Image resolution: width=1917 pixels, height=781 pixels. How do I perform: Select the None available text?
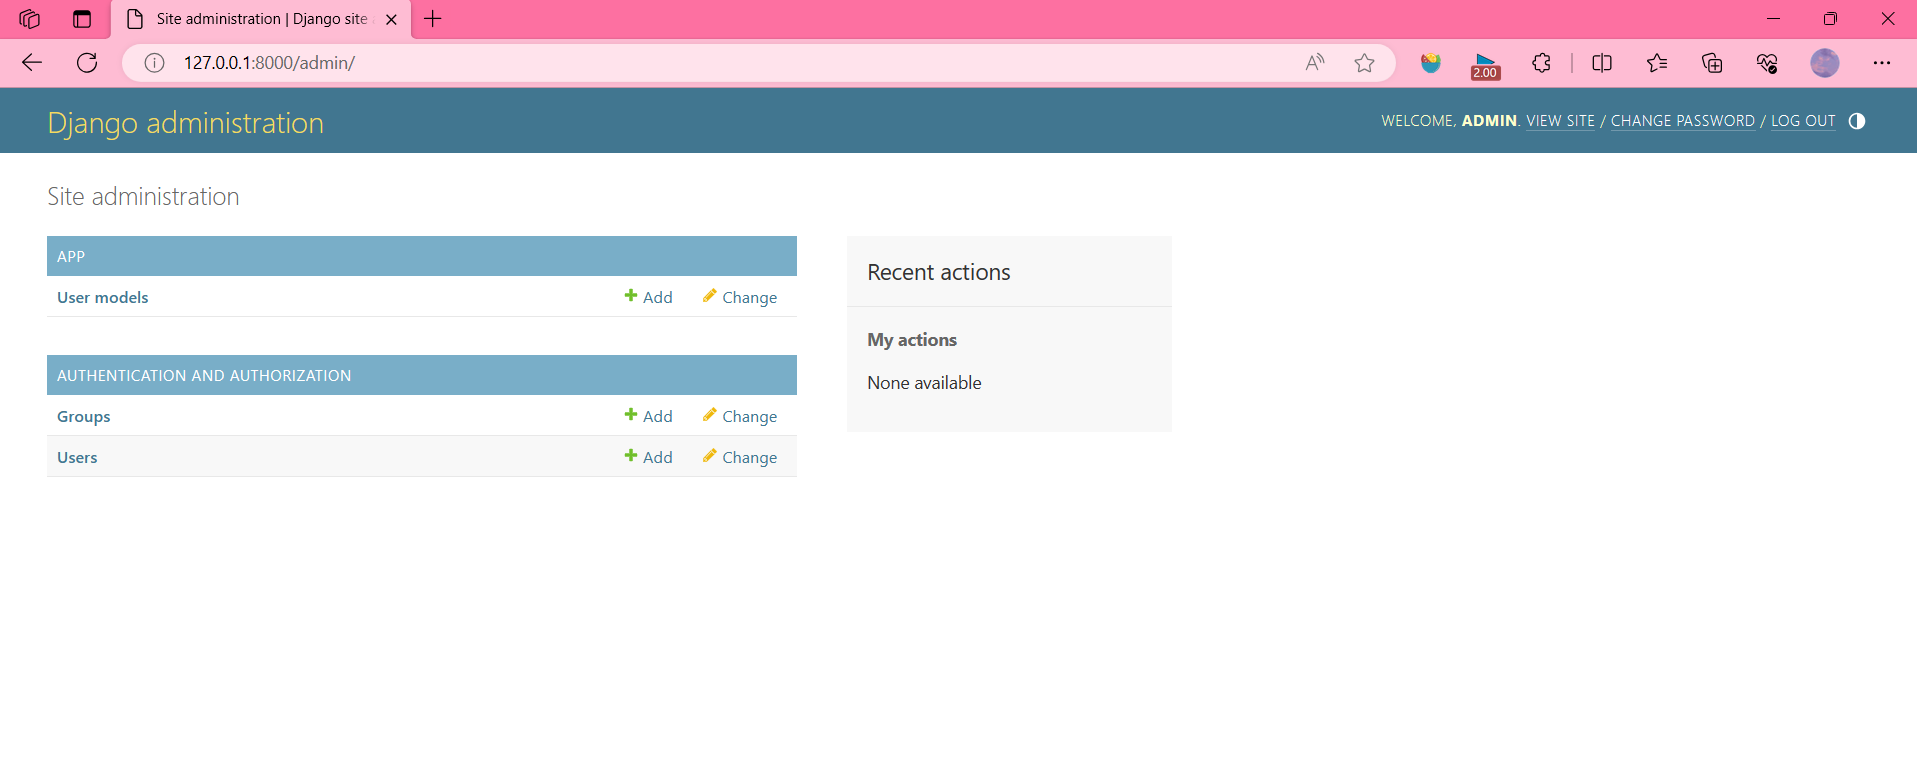coord(924,383)
